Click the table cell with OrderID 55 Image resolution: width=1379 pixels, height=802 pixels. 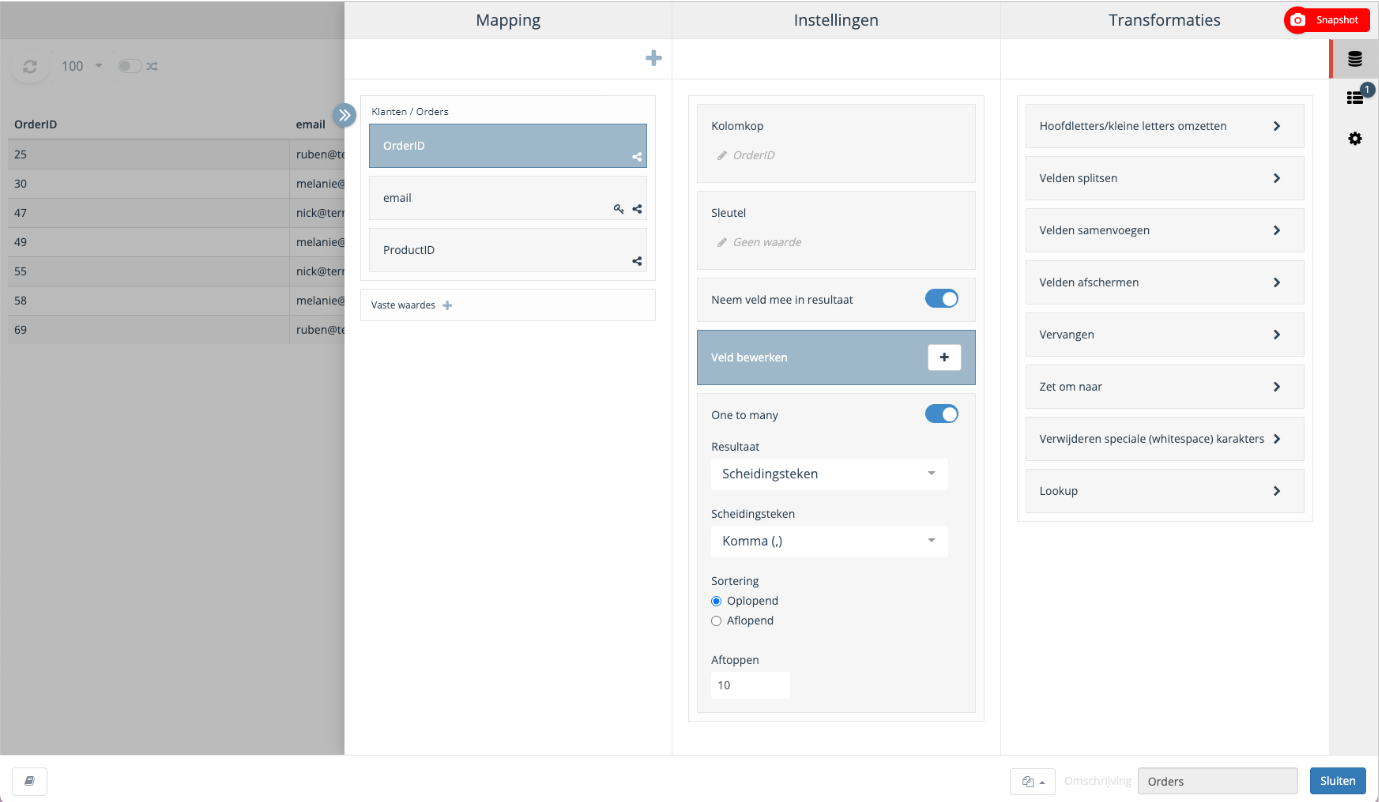click(149, 271)
